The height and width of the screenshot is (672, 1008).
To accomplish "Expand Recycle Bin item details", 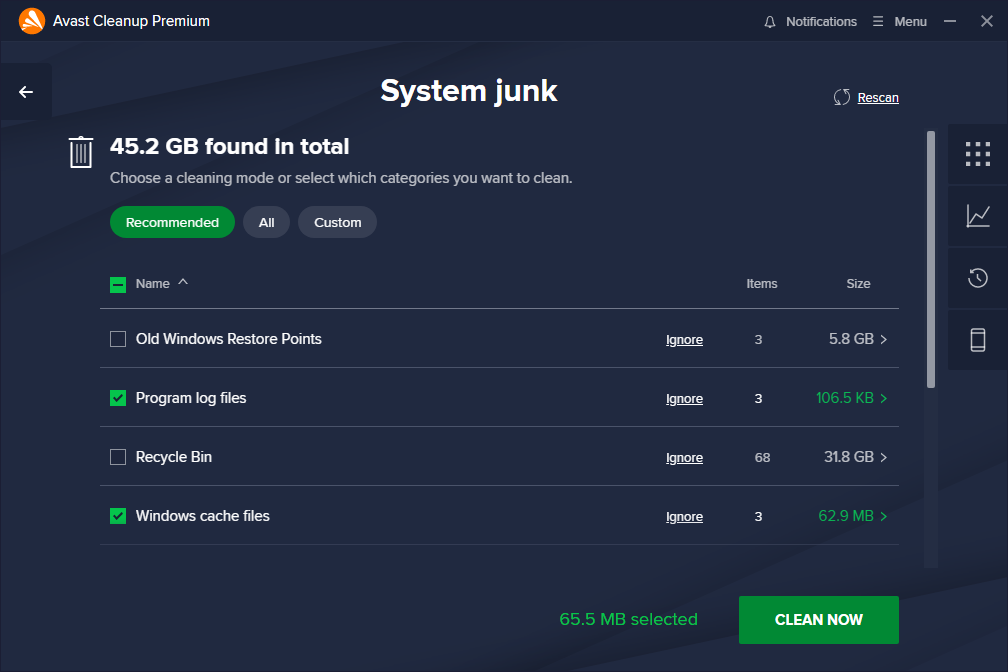I will [x=886, y=457].
